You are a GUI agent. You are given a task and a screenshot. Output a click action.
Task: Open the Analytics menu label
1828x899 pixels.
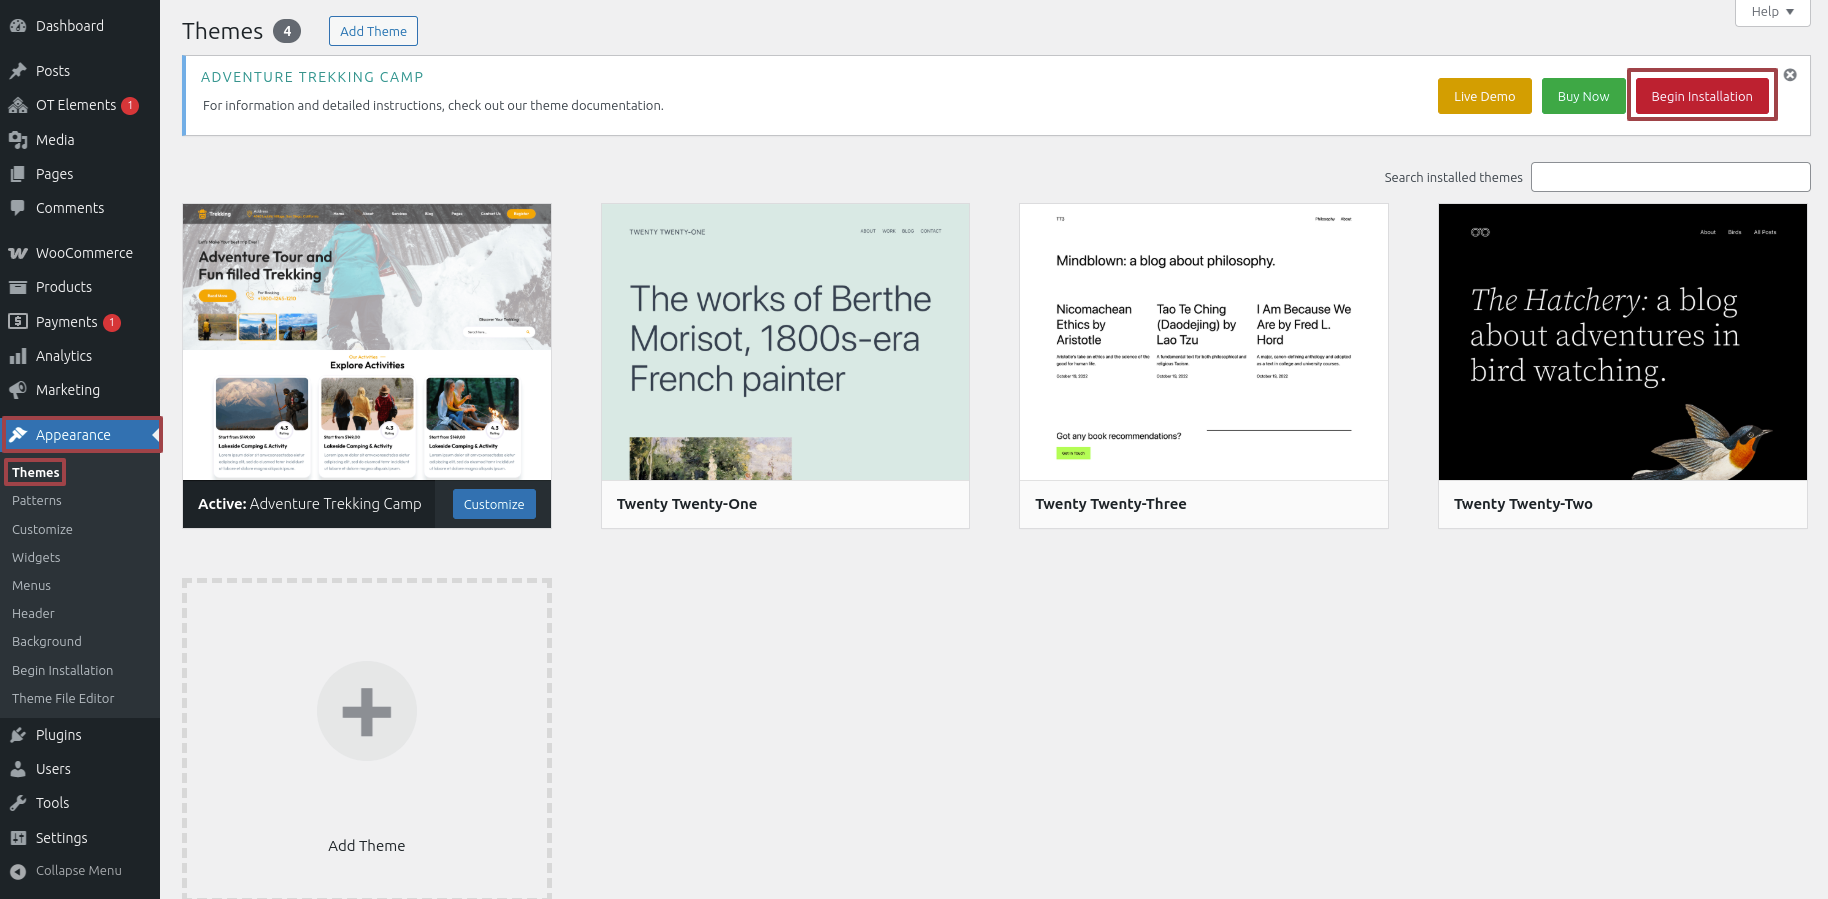point(64,356)
